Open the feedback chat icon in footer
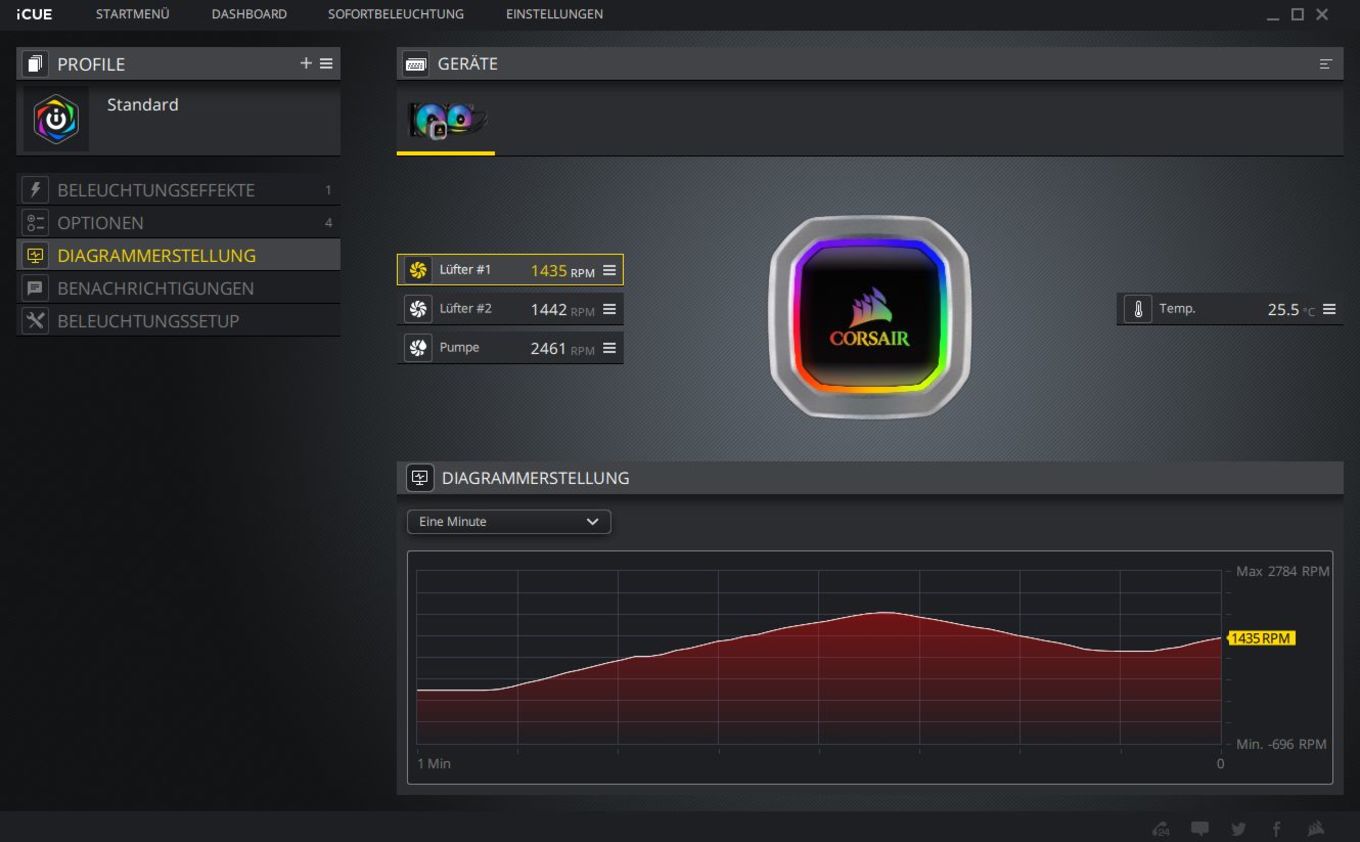This screenshot has height=842, width=1360. pyautogui.click(x=1200, y=829)
